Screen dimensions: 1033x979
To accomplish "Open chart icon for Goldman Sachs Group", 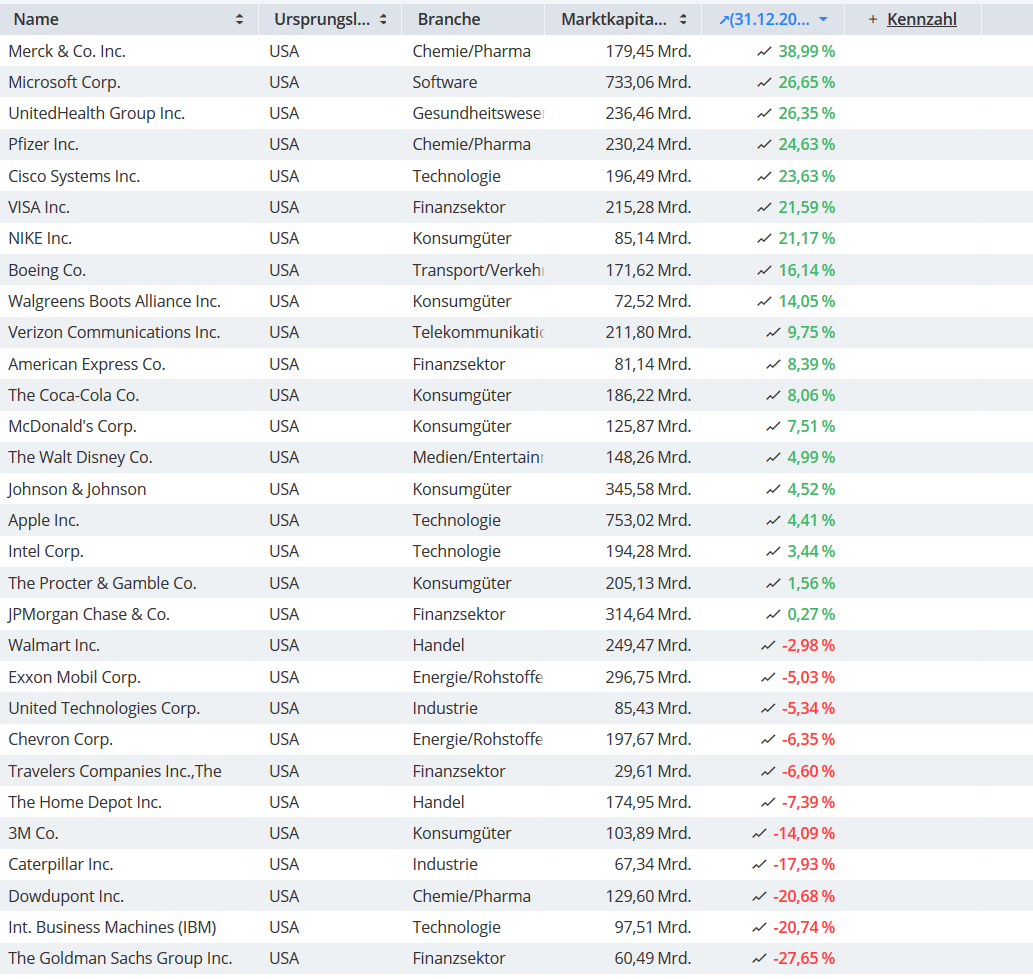I will click(759, 959).
